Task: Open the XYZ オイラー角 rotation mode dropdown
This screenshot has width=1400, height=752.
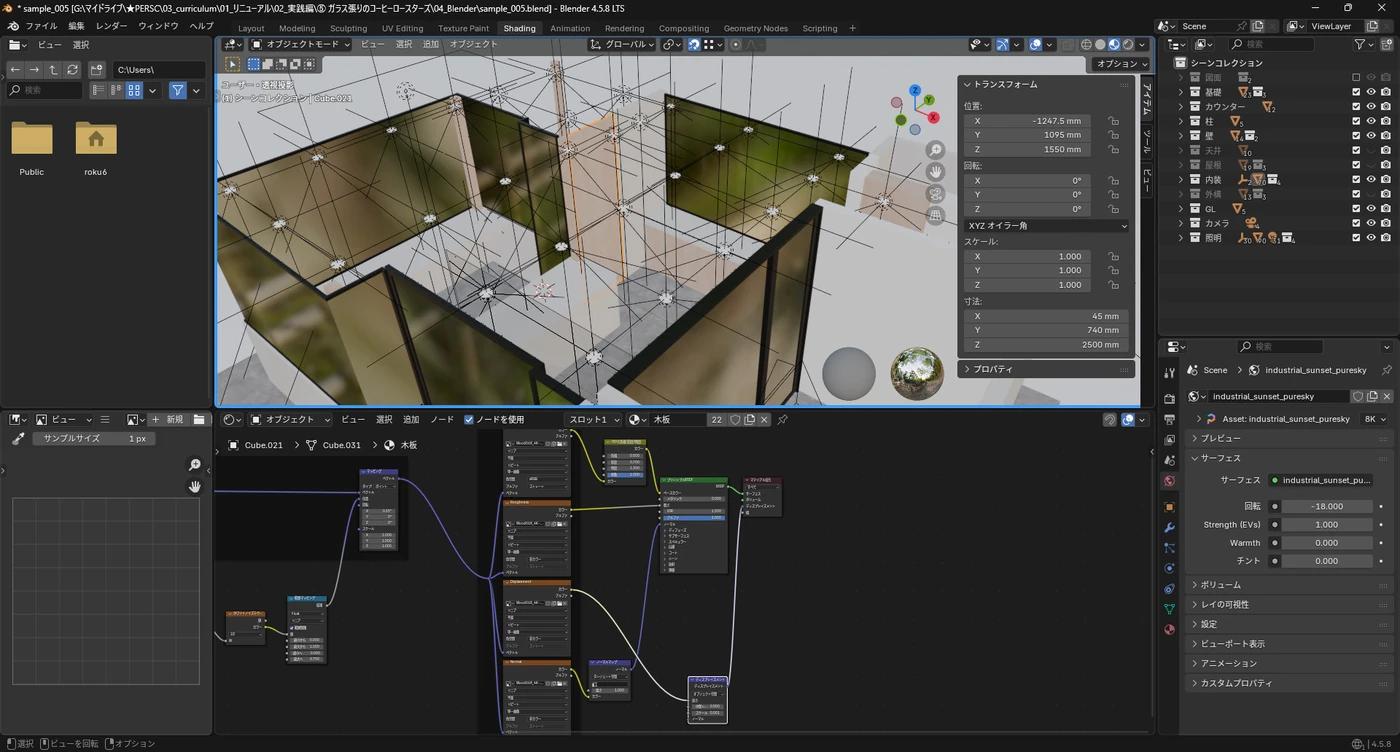Action: (x=1047, y=226)
